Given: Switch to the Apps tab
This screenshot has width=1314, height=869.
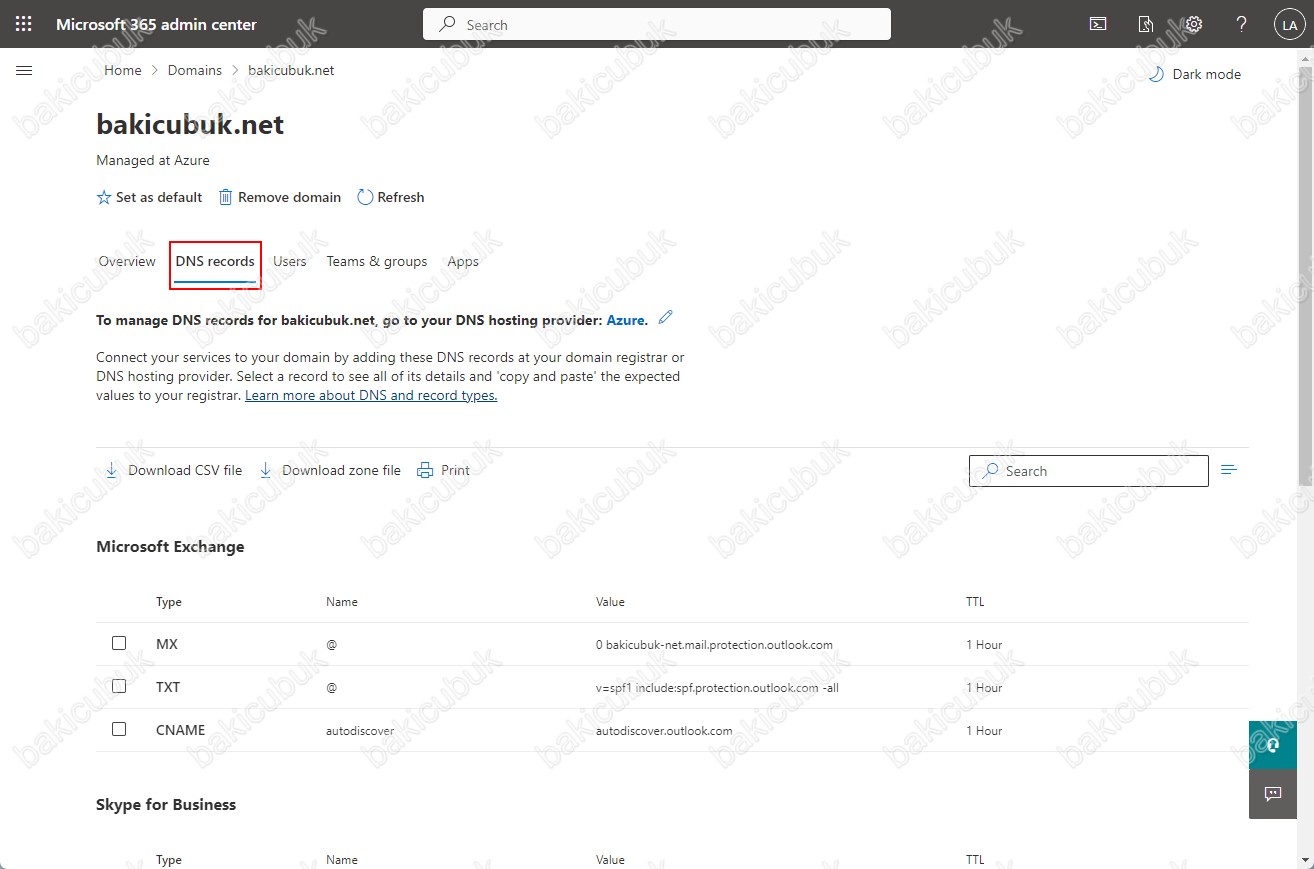Looking at the screenshot, I should coord(463,262).
